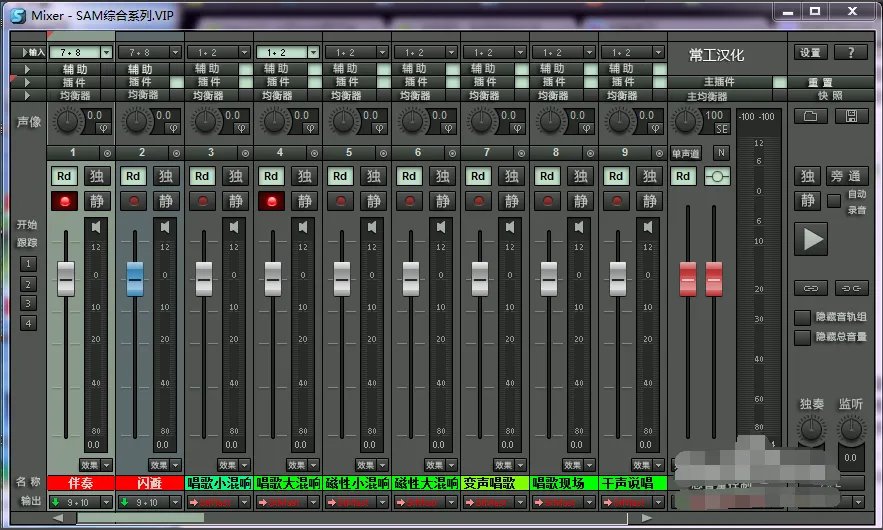Screen dimensions: 883x530
Task: Turn the channel 3 pan knob
Action: tap(205, 121)
